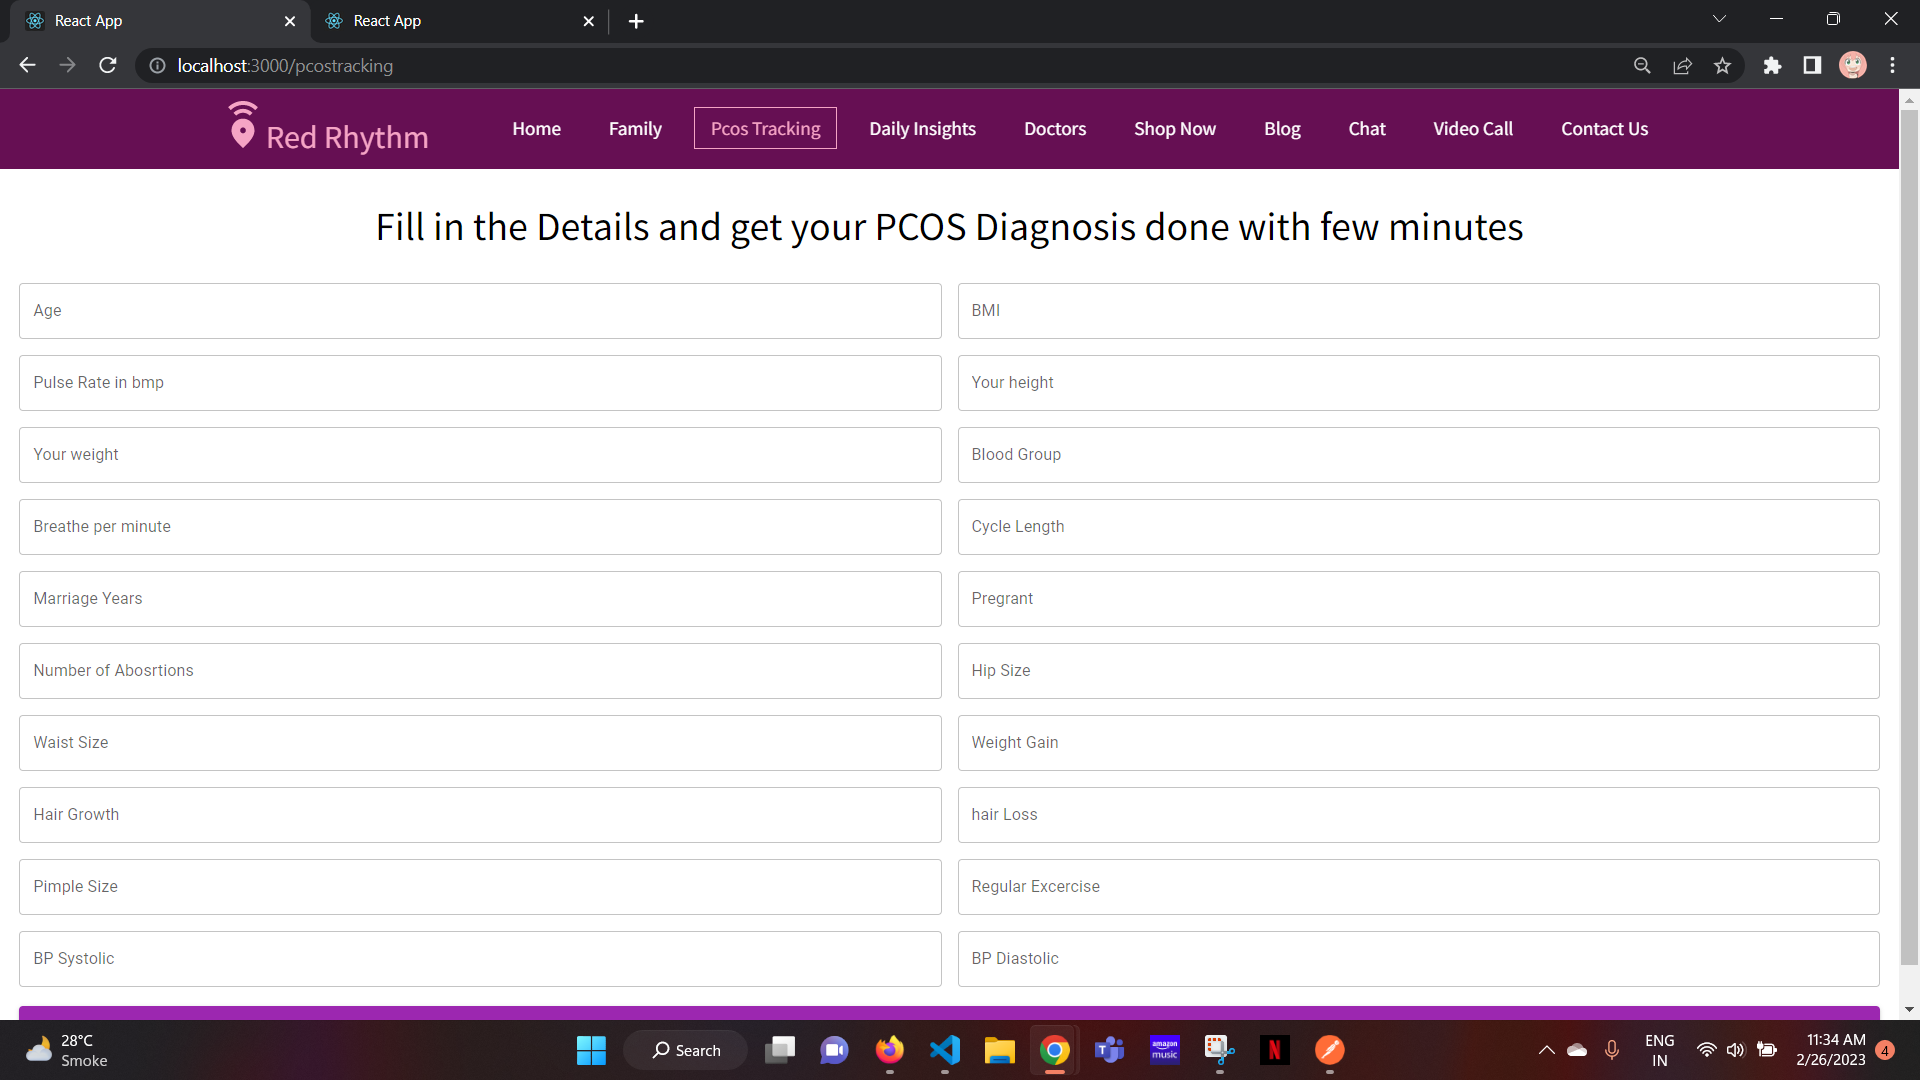
Task: Share this page via the share icon
Action: [x=1682, y=66]
